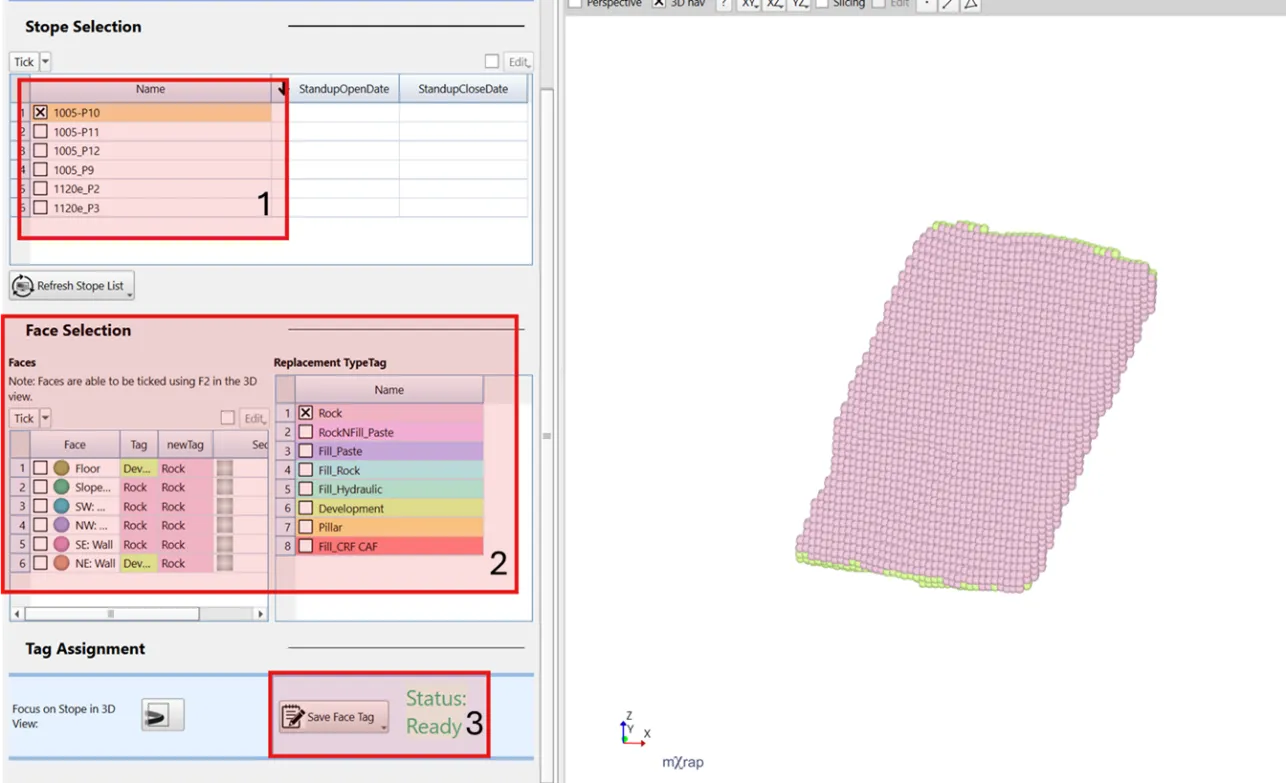Screen dimensions: 1286x783
Task: Click the Faces table horizontal scrollbar right arrow
Action: click(x=261, y=614)
